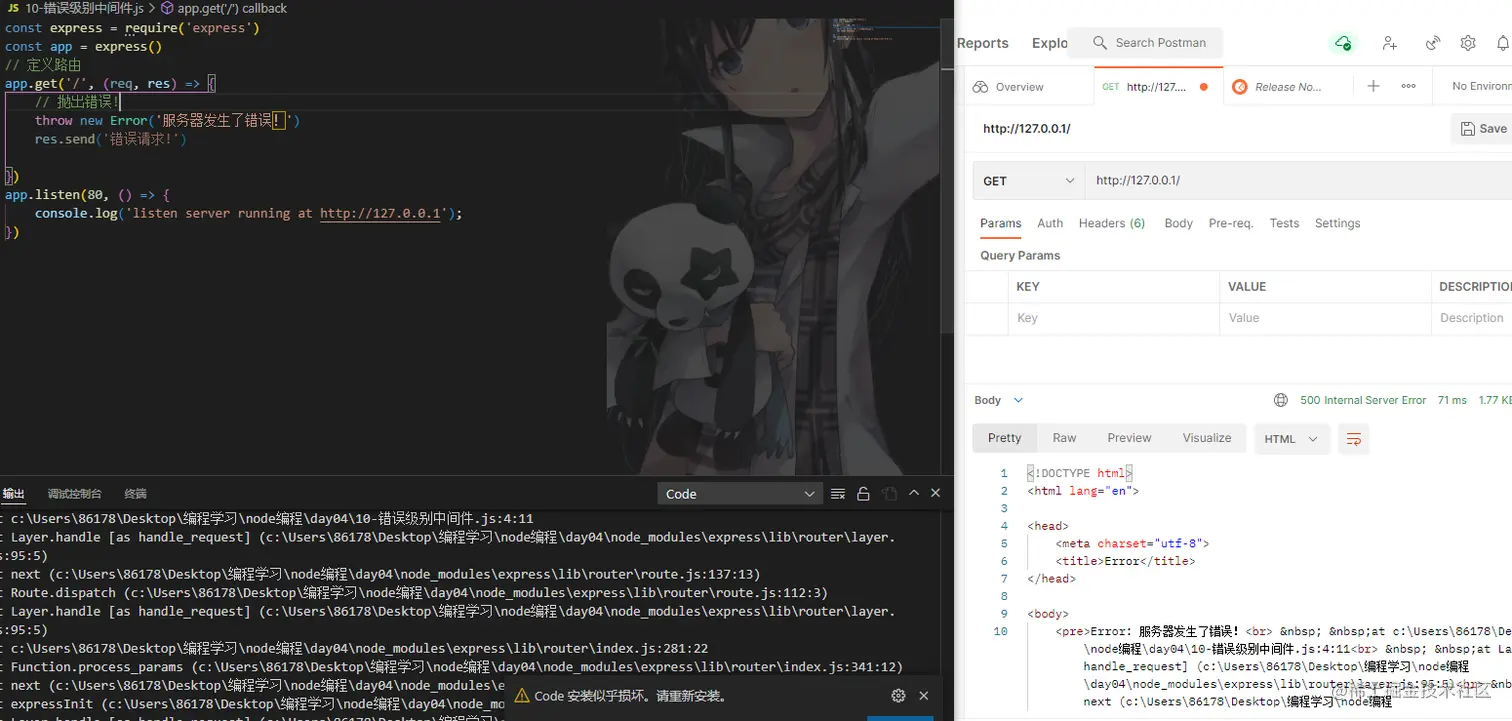This screenshot has width=1512, height=721.
Task: Click the Query Params heading
Action: (x=1020, y=255)
